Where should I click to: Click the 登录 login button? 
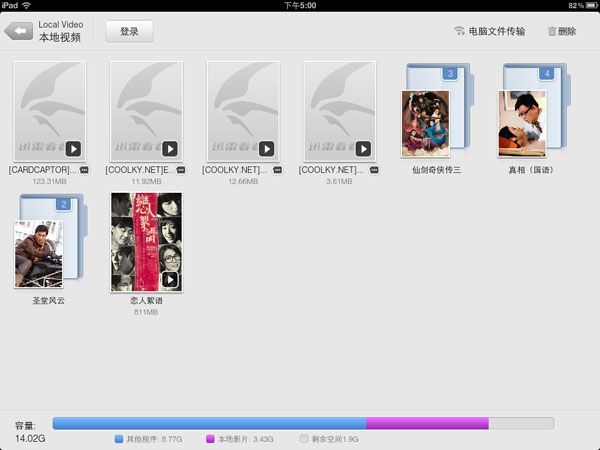(129, 31)
